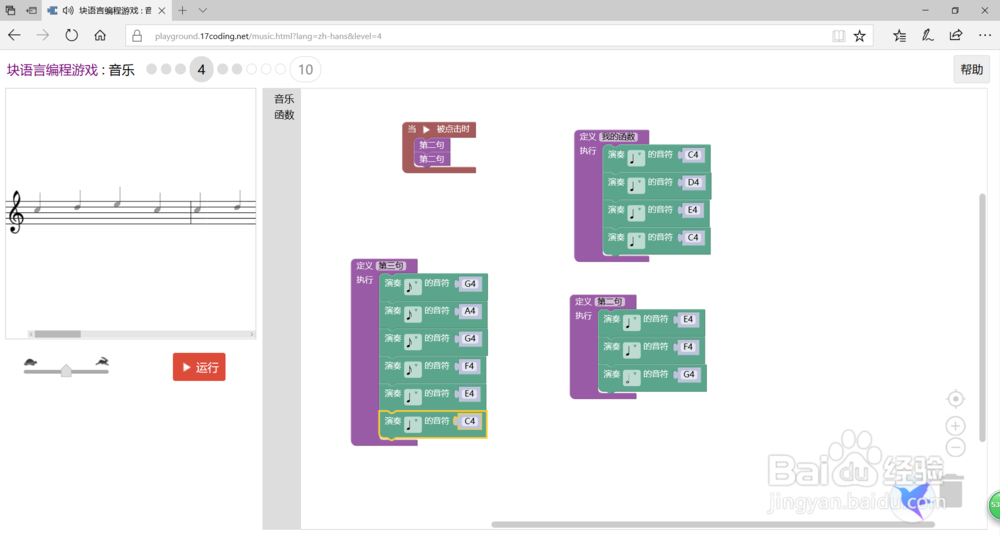
Task: Click the tabs you've set aside icon
Action: click(10, 11)
